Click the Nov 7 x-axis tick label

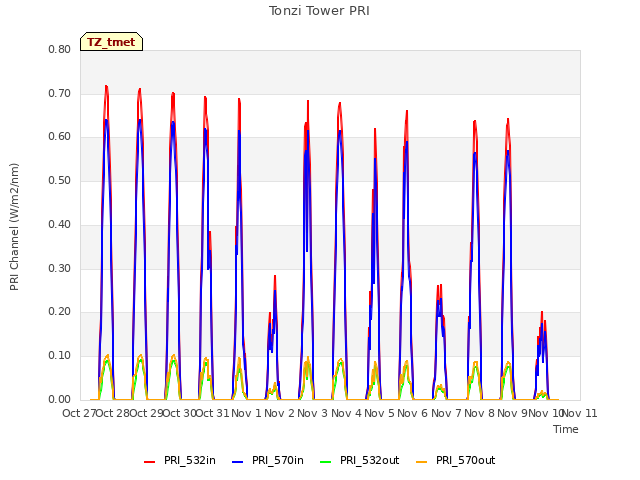click(x=446, y=413)
